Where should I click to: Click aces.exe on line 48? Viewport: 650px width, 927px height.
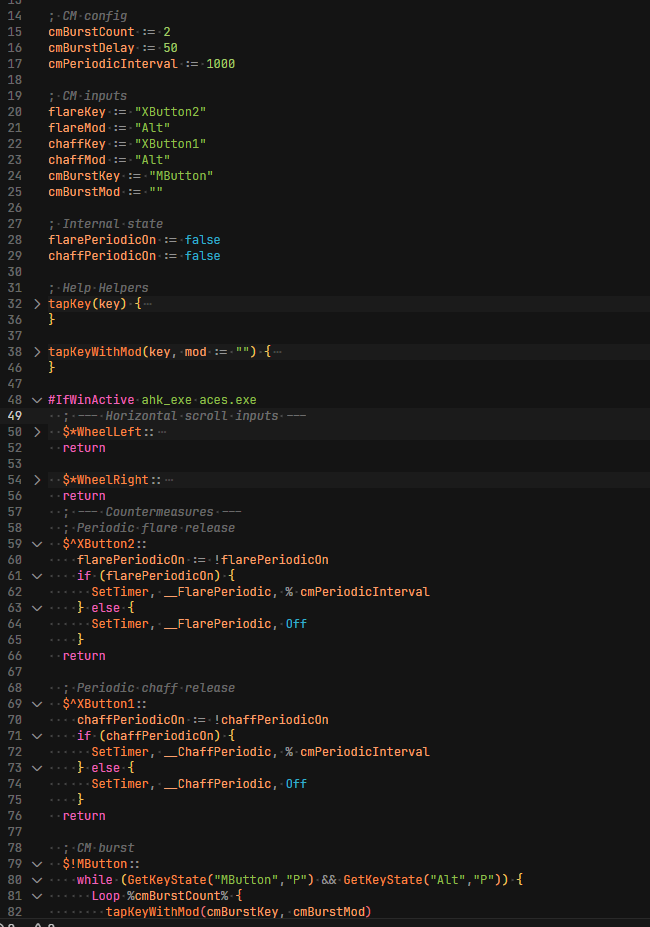click(x=228, y=400)
